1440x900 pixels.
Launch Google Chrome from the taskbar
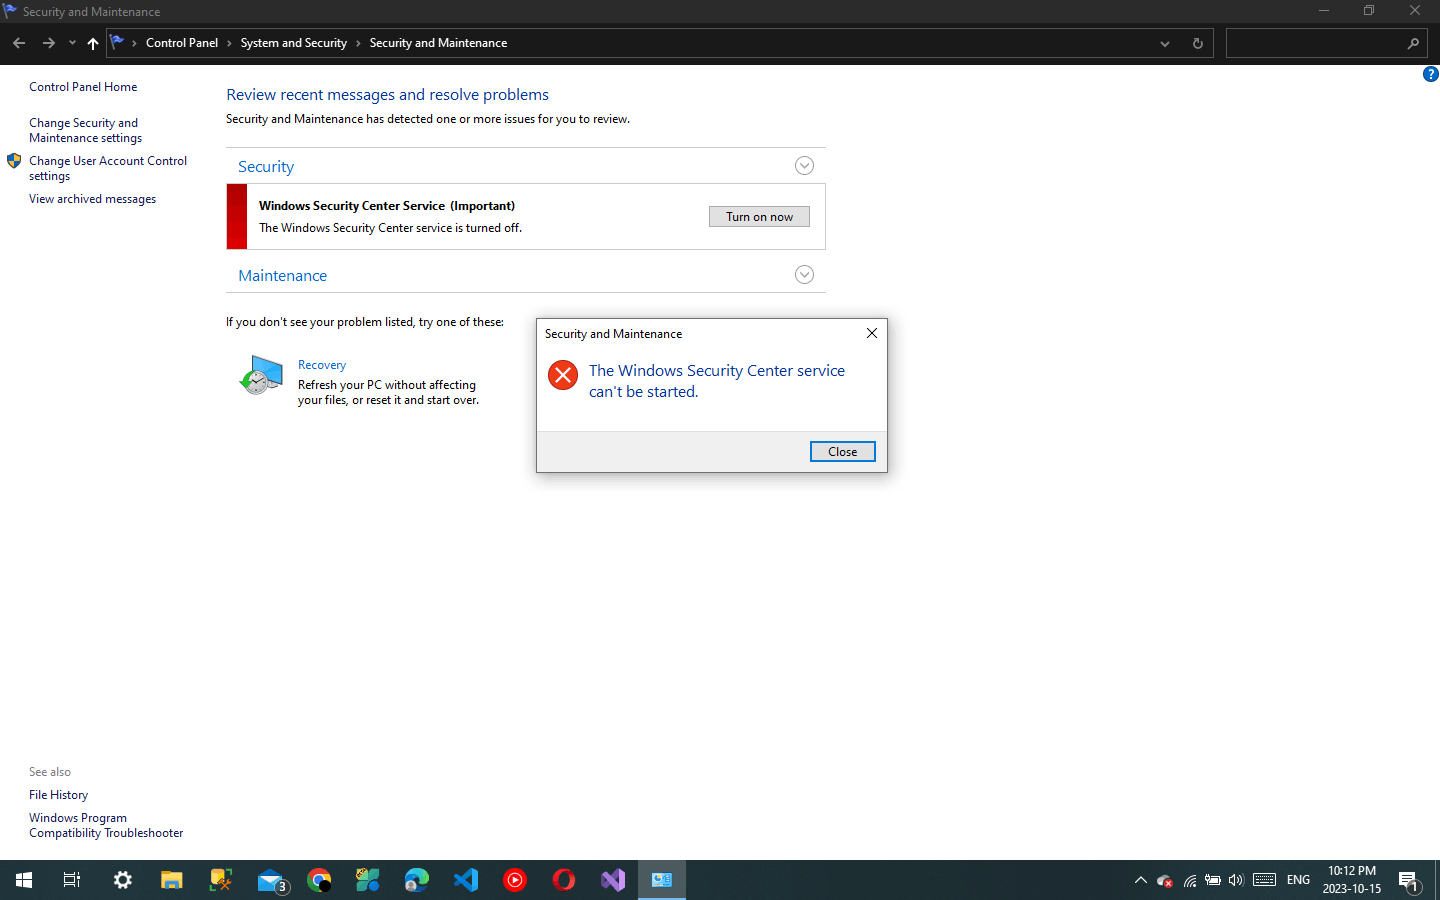tap(319, 880)
